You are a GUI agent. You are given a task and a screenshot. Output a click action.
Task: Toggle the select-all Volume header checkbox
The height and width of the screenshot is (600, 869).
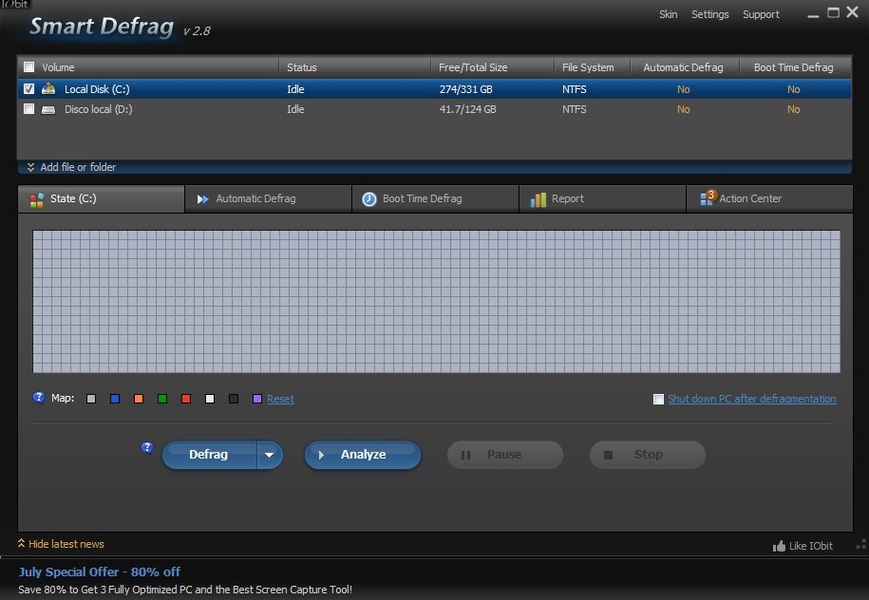tap(29, 67)
